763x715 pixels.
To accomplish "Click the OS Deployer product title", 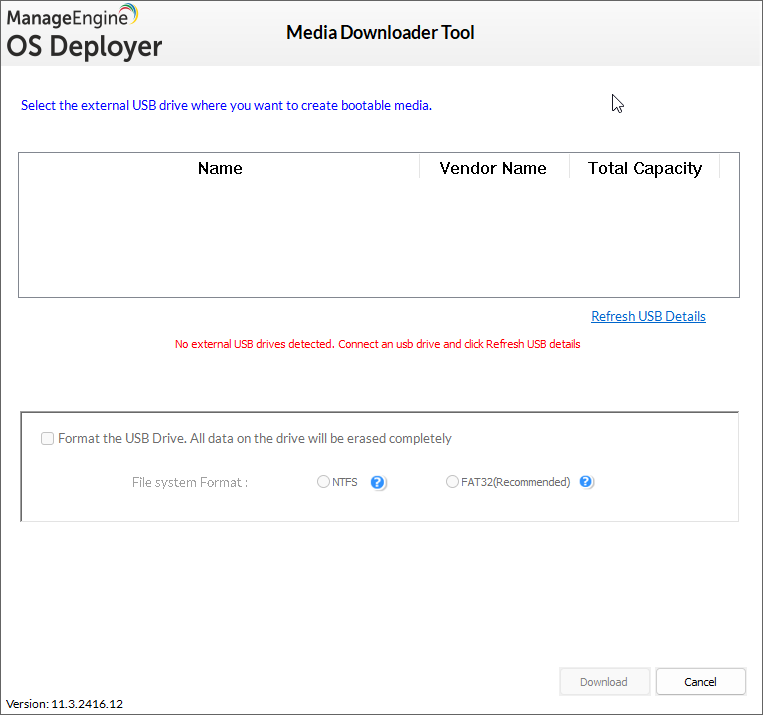I will [x=84, y=45].
